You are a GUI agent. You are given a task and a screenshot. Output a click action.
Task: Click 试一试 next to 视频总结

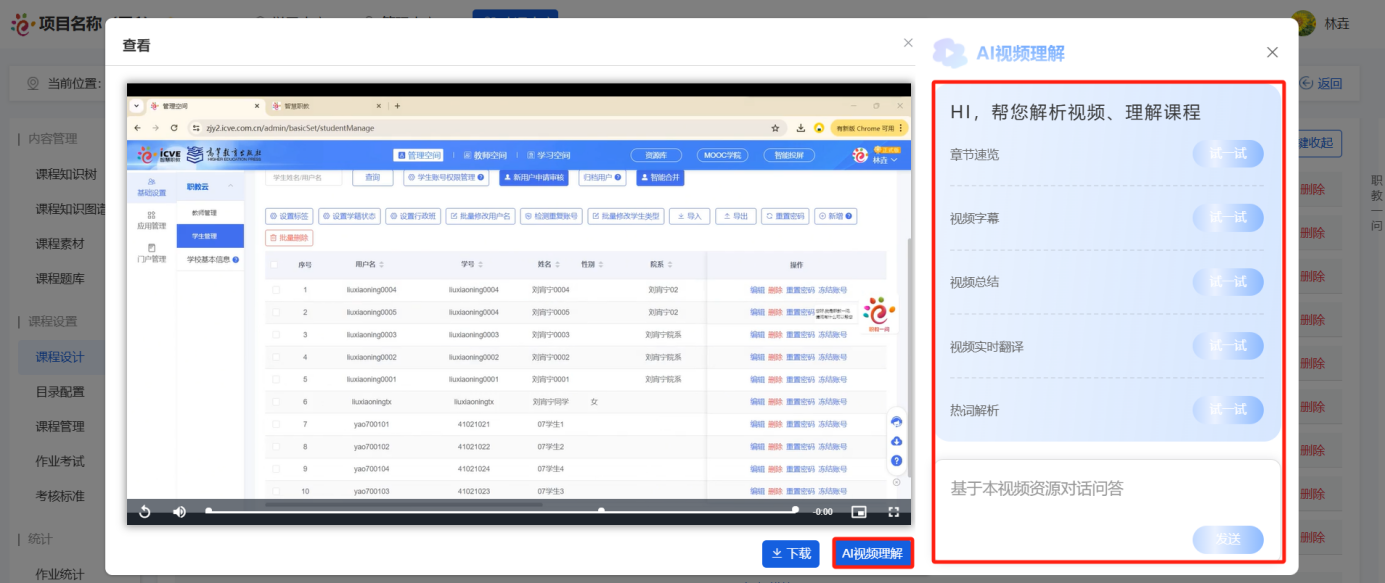click(x=1227, y=282)
